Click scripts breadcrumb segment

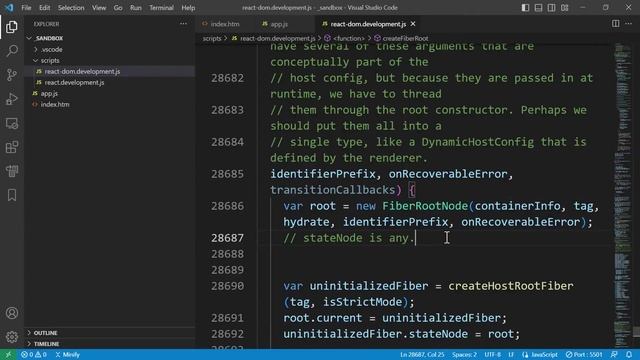pyautogui.click(x=212, y=38)
